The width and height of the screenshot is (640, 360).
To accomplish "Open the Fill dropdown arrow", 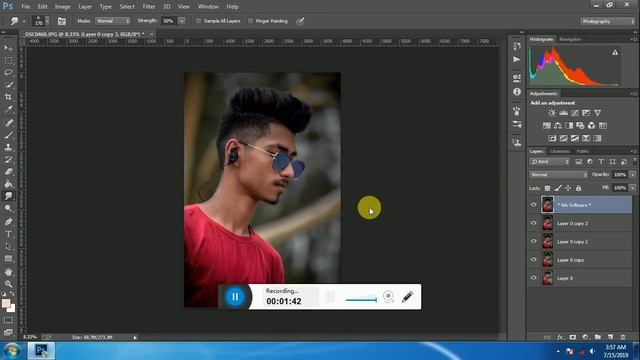I will (633, 188).
